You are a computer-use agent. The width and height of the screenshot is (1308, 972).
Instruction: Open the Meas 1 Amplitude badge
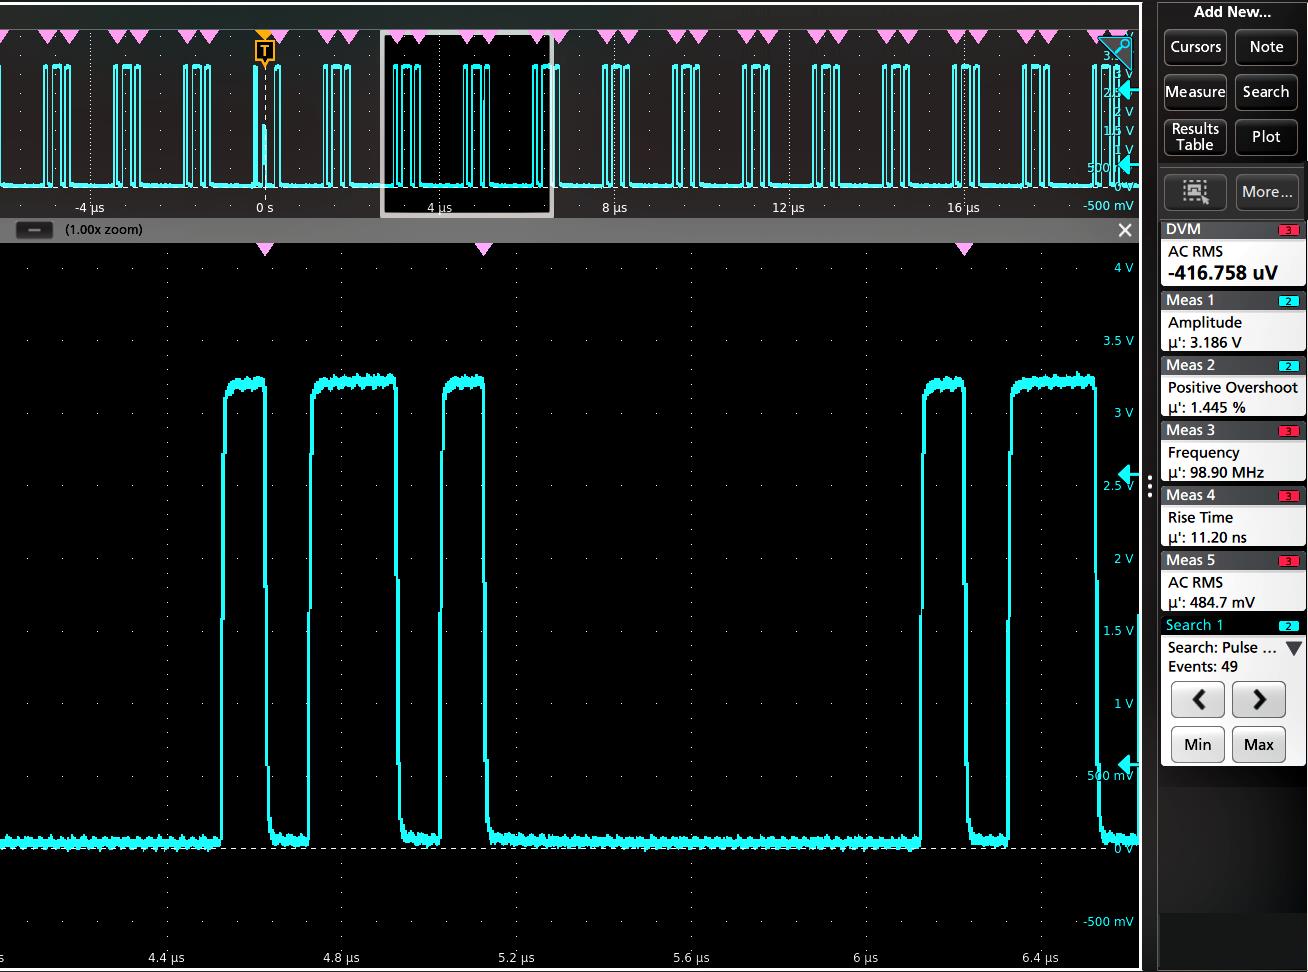click(x=1233, y=322)
